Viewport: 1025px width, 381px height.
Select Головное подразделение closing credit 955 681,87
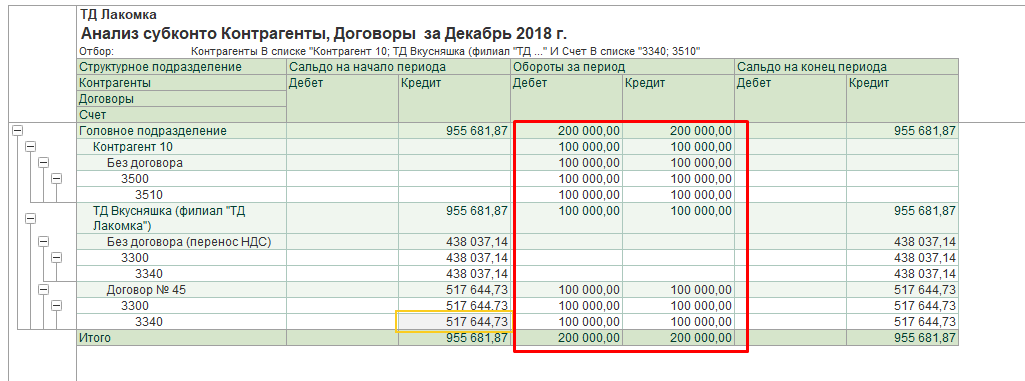click(x=902, y=131)
